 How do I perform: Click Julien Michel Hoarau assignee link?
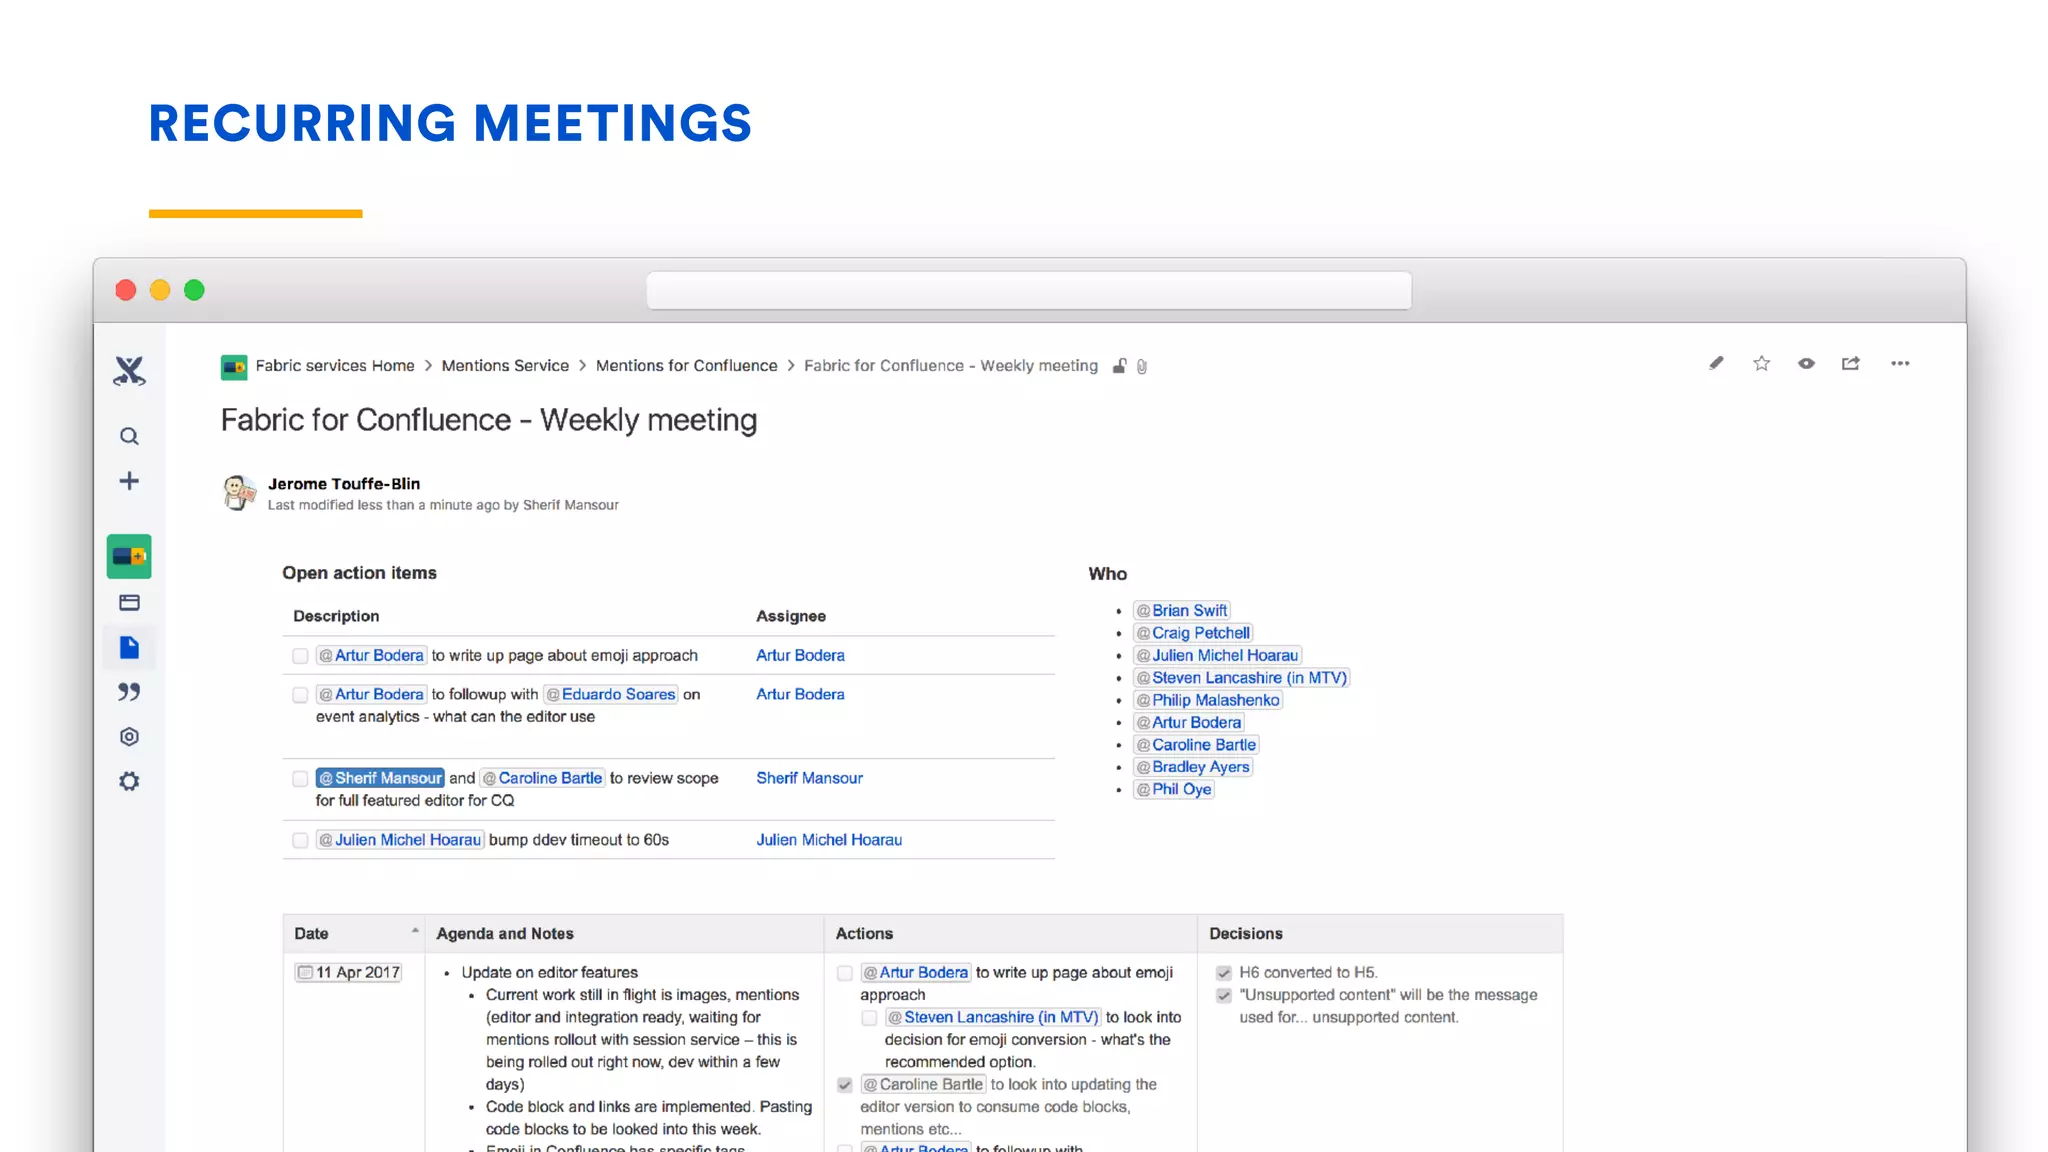click(829, 840)
